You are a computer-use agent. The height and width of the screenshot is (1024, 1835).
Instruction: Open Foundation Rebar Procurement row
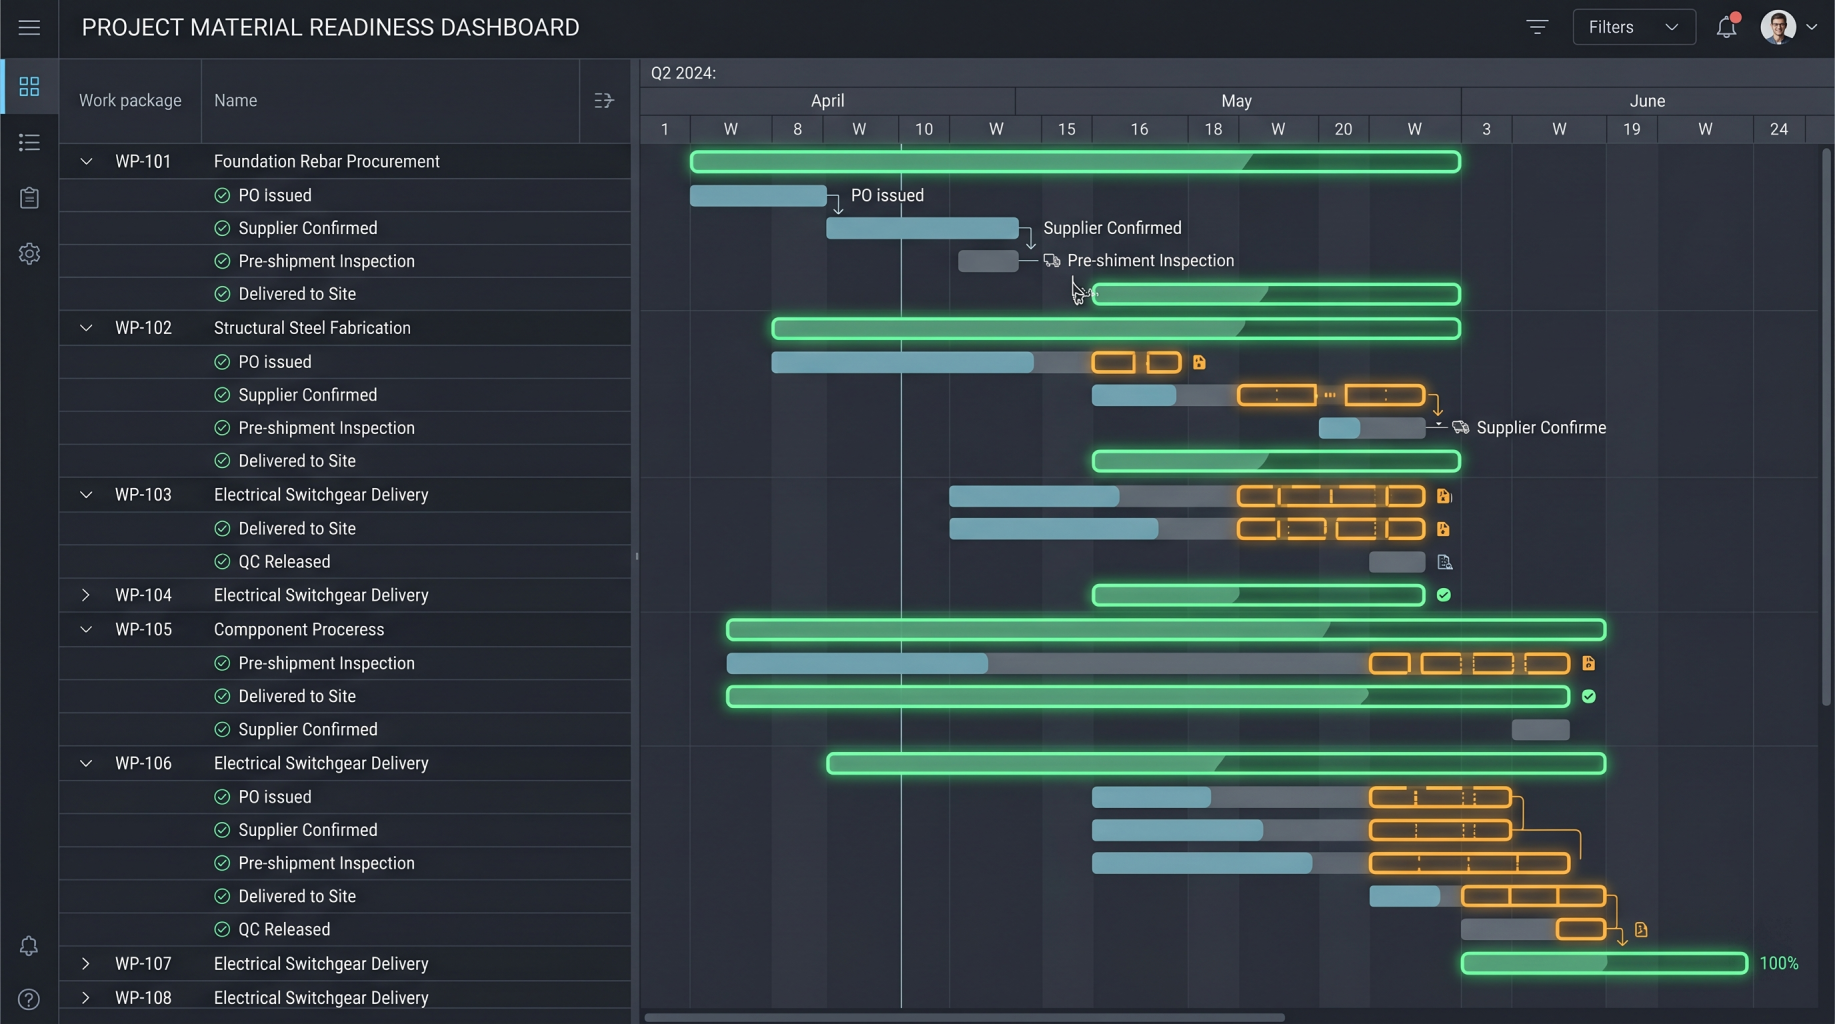(x=345, y=162)
